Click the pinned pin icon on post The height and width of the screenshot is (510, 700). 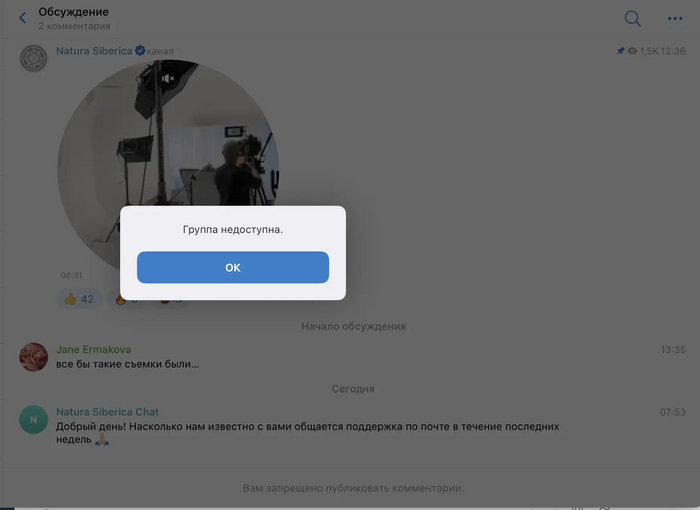tap(620, 51)
